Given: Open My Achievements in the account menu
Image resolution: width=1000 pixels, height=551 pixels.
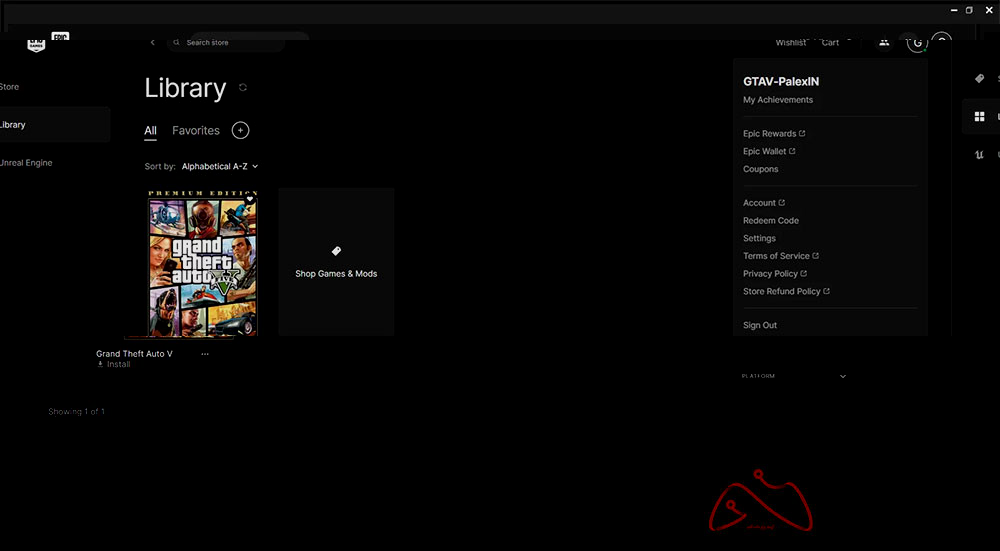Looking at the screenshot, I should coord(778,100).
